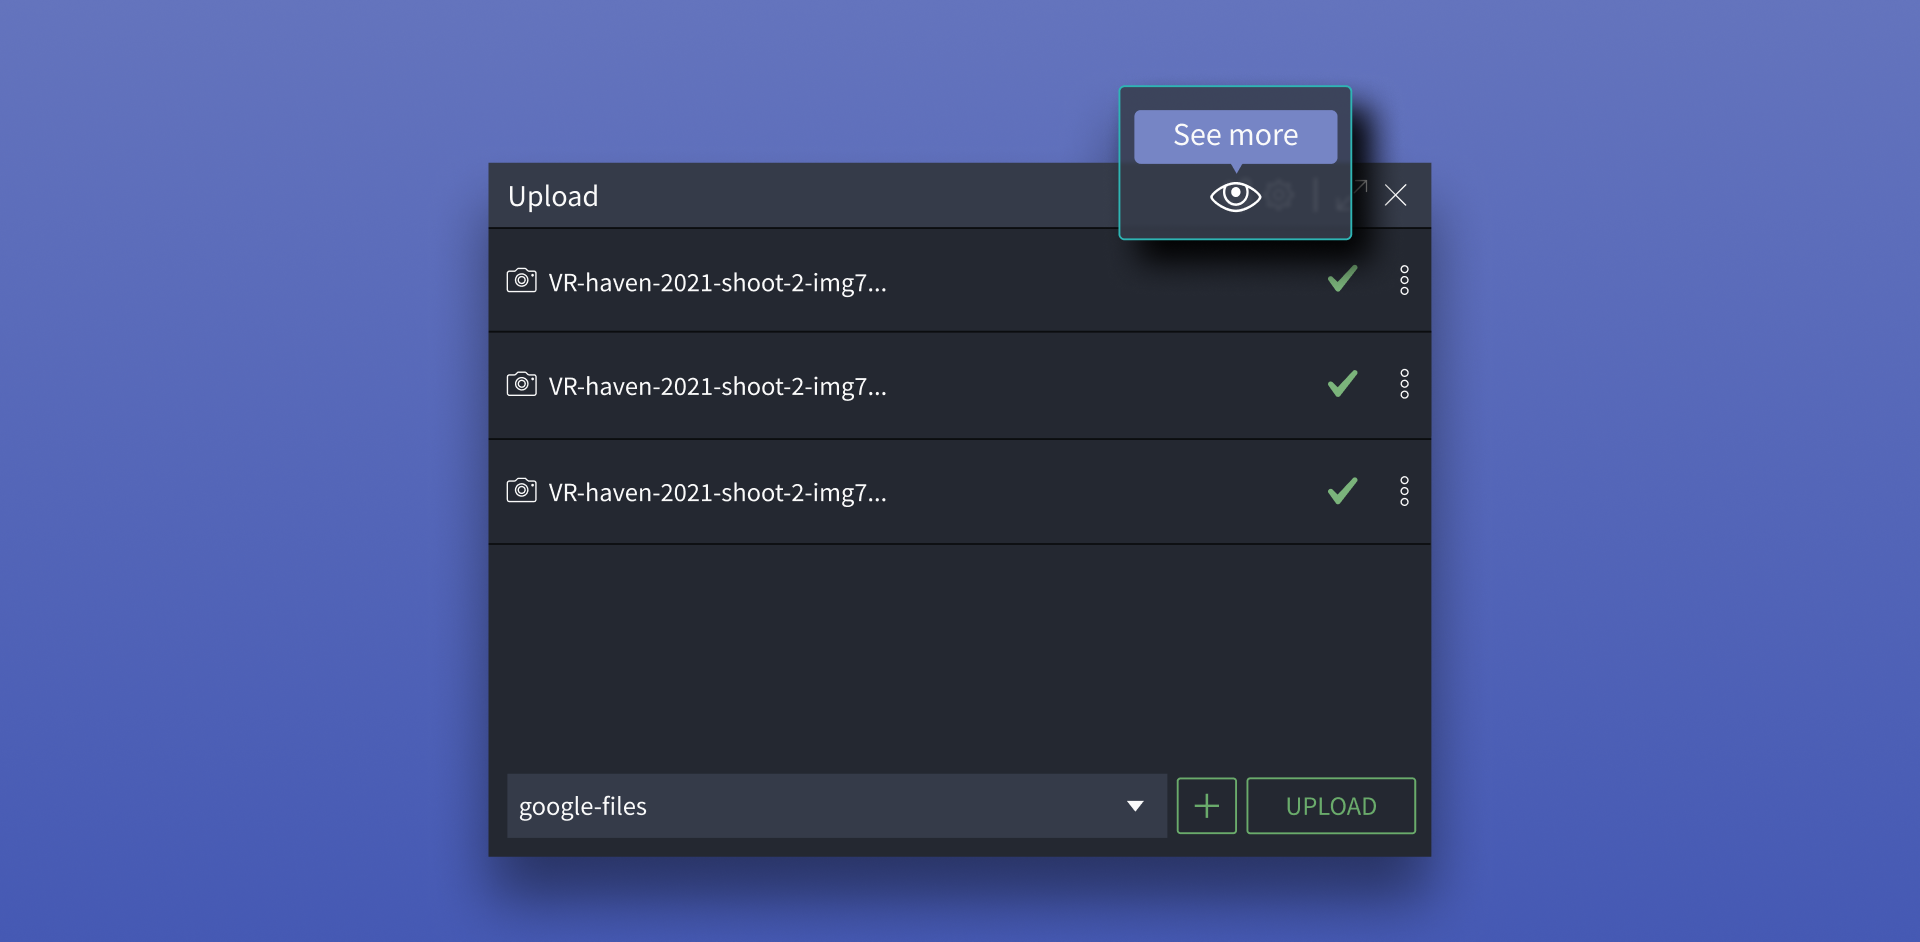Open the three-dot menu of the first file row

[1404, 280]
